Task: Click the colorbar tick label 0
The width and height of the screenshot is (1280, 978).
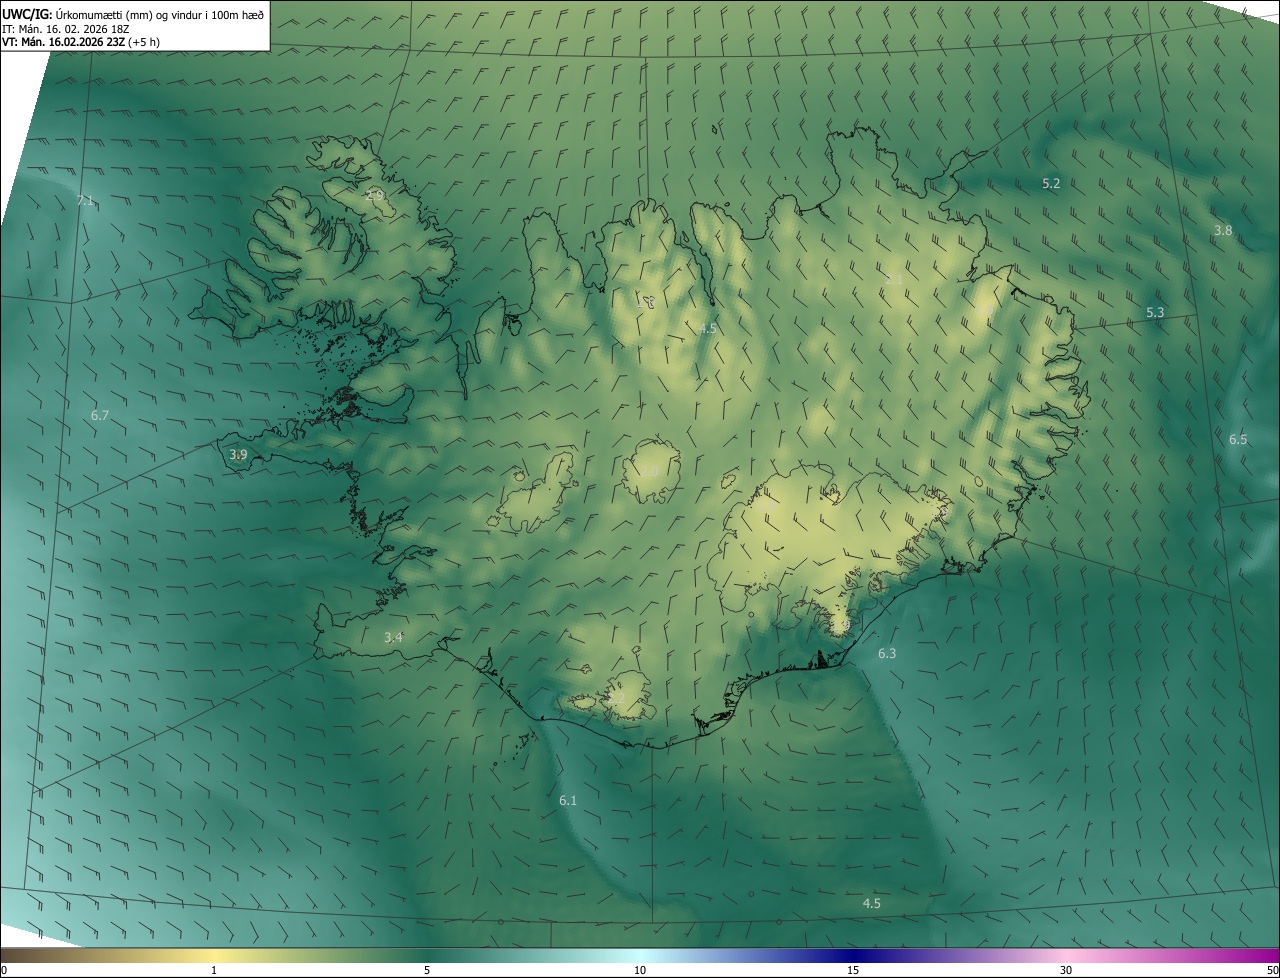Action: coord(4,970)
